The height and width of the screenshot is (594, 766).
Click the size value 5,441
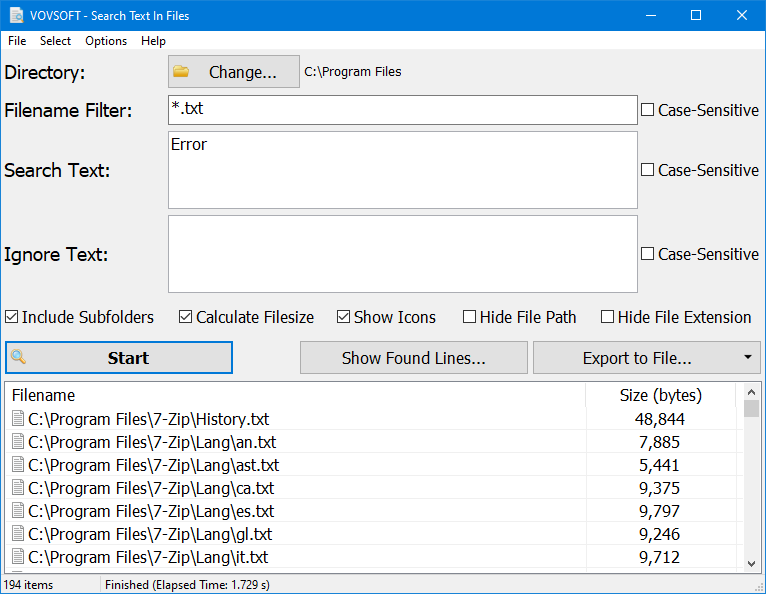point(660,465)
